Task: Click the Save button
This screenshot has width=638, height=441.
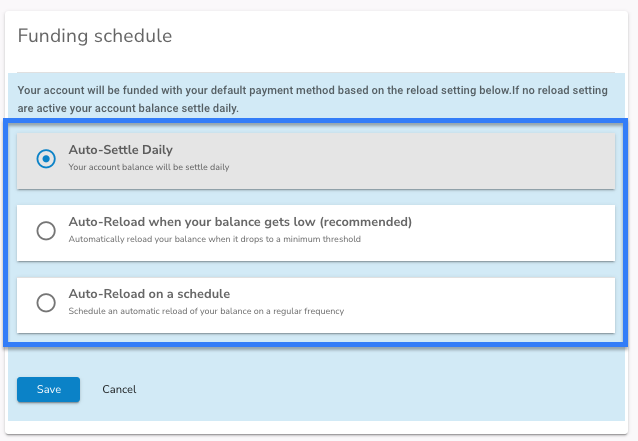Action: [x=48, y=389]
